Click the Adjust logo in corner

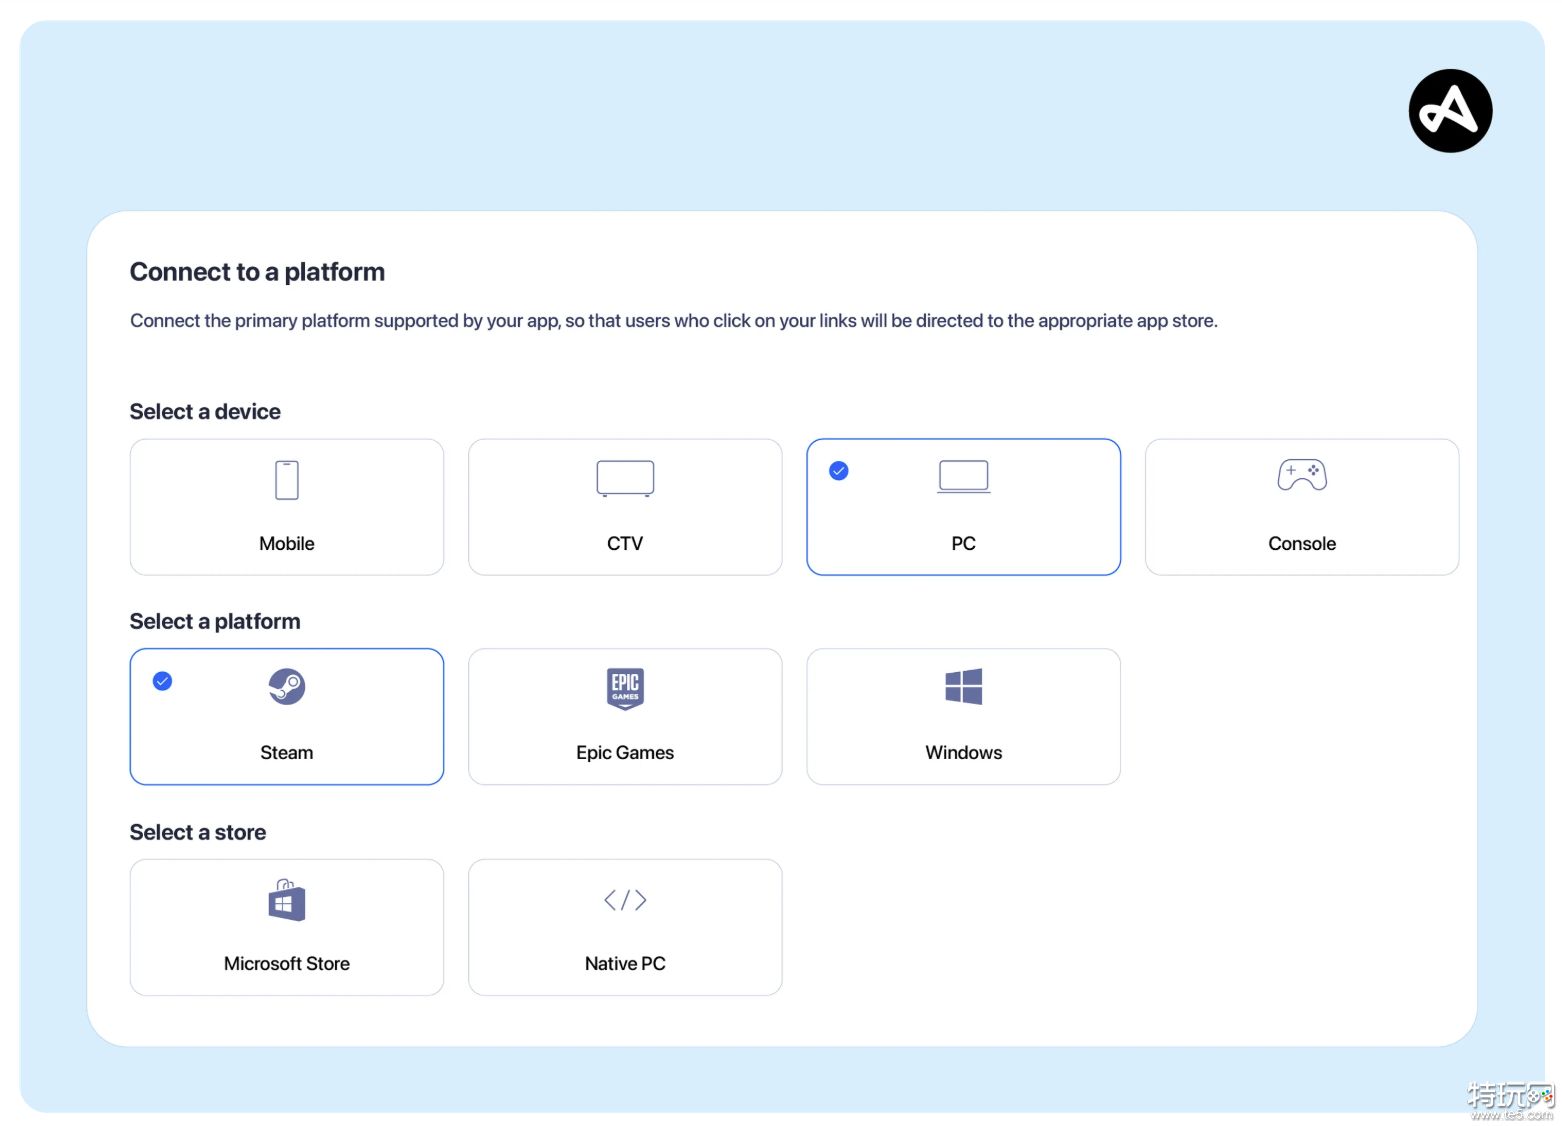(x=1450, y=111)
